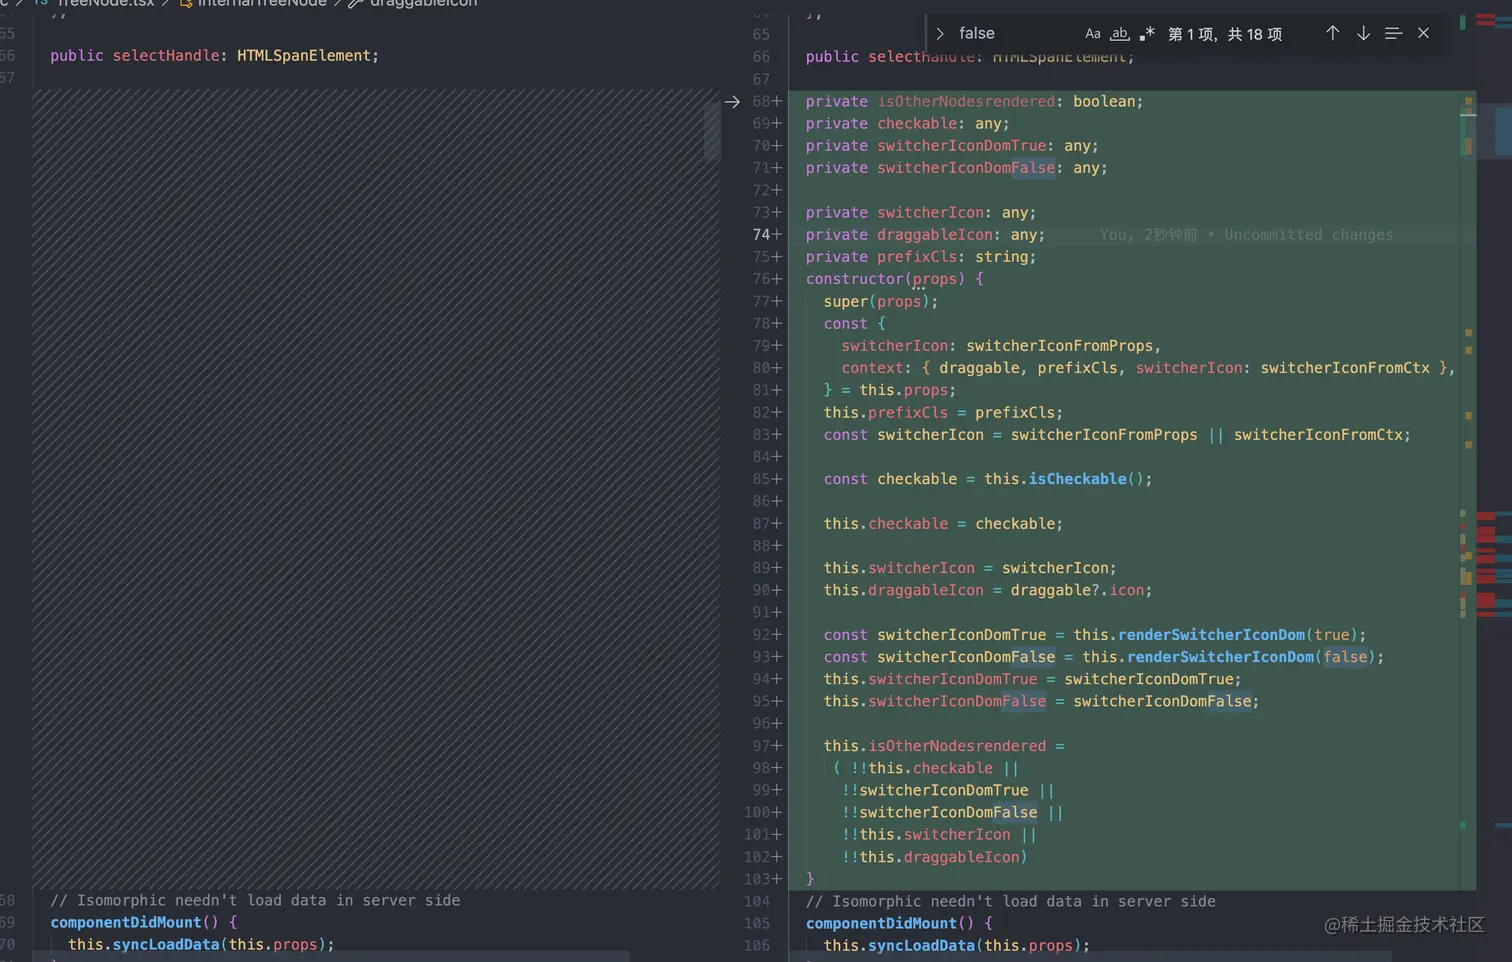
Task: Click line number 68 in modified editor gutter
Action: (x=761, y=102)
